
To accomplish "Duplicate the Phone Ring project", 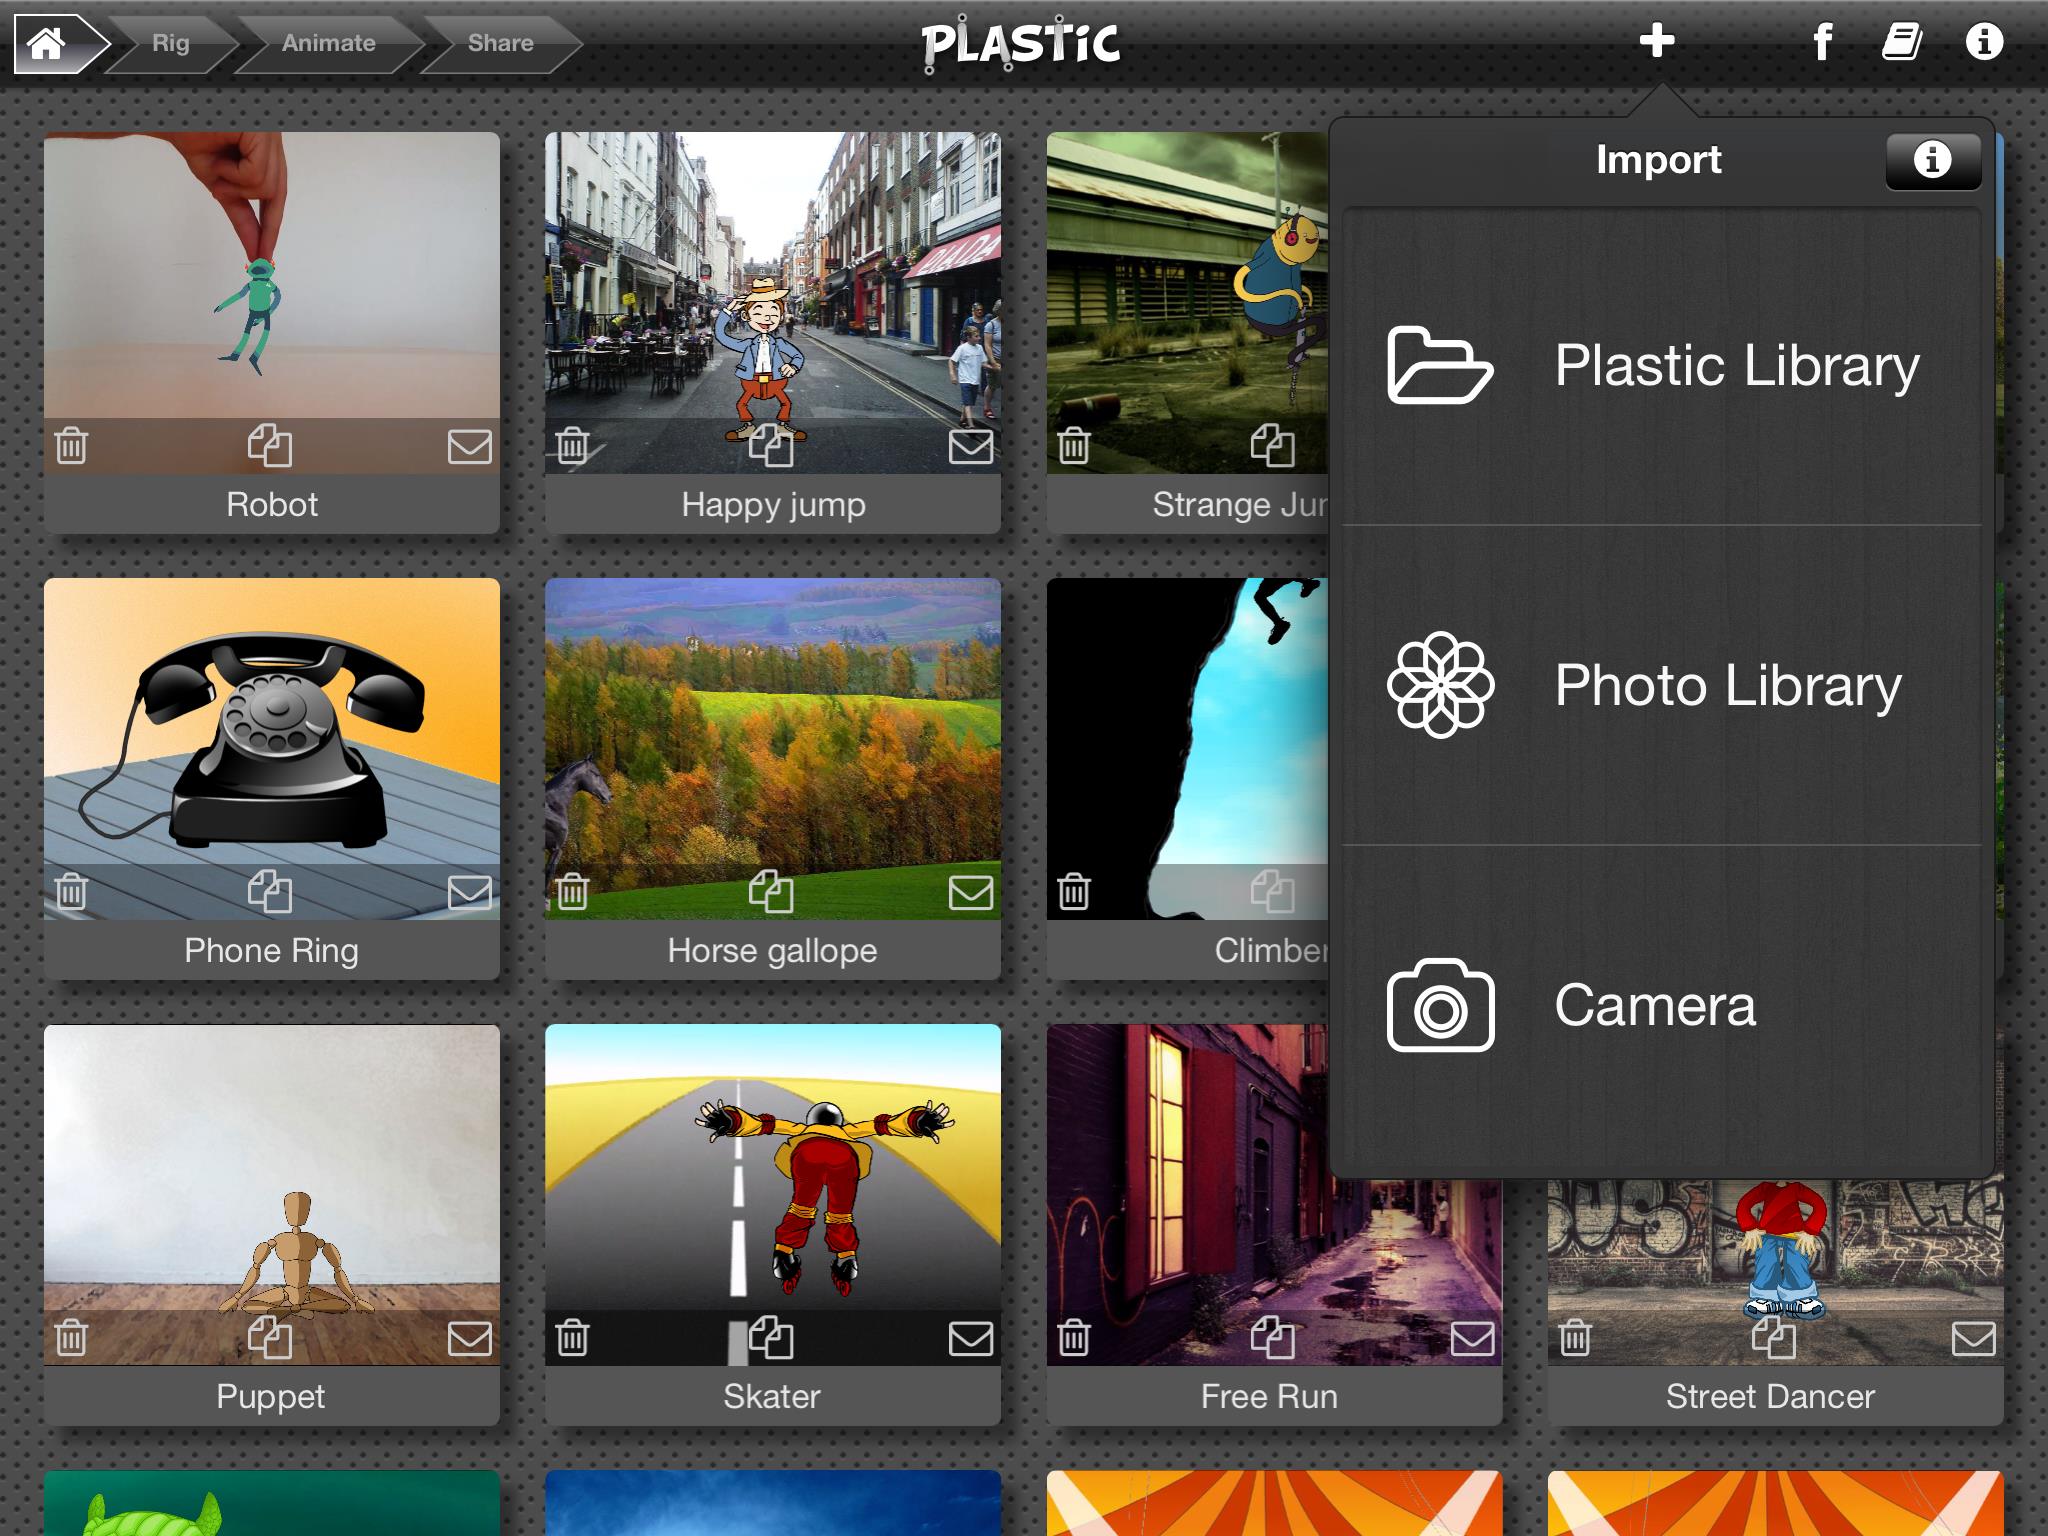I will (270, 892).
